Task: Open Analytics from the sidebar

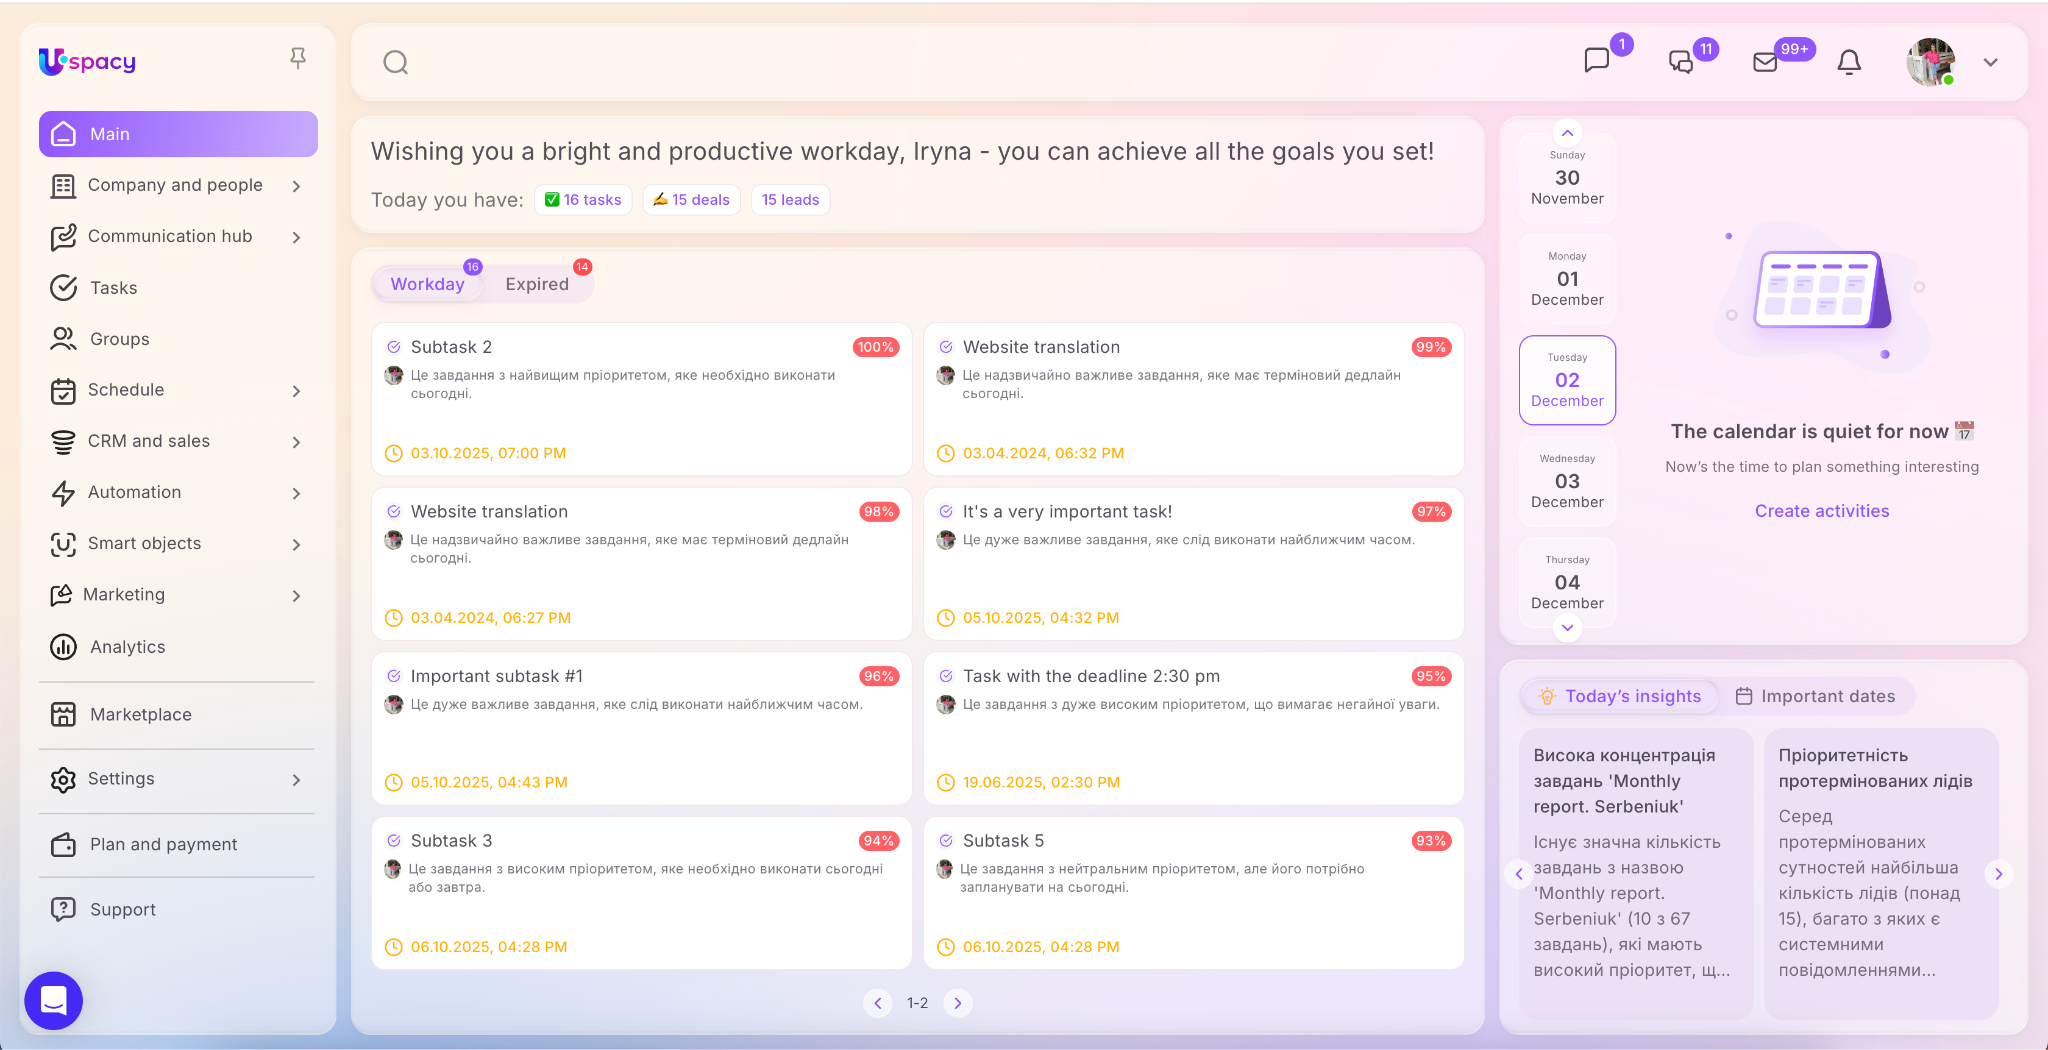Action: (x=127, y=647)
